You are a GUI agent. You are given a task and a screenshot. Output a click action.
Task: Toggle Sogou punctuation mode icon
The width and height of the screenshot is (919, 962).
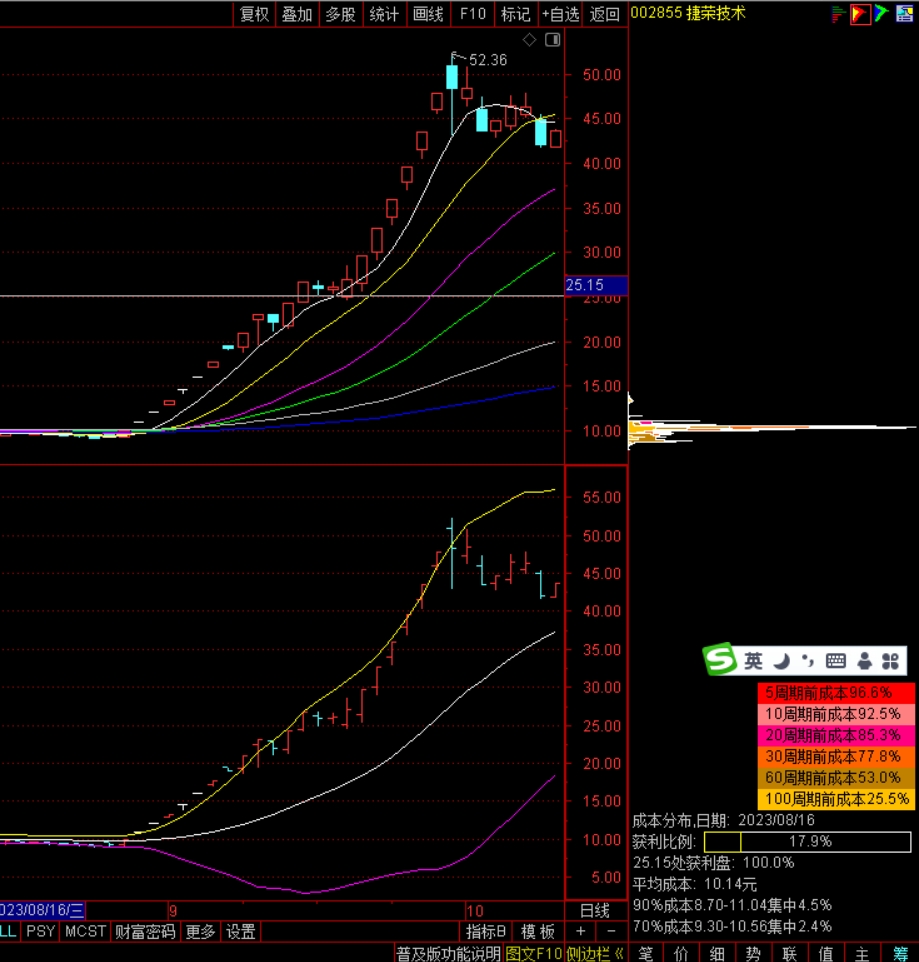click(808, 661)
